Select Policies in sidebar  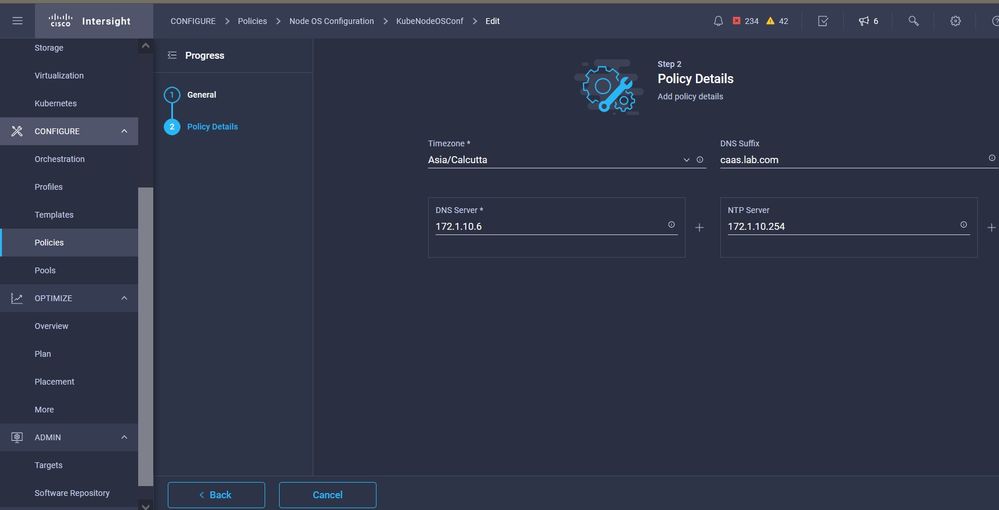(49, 243)
